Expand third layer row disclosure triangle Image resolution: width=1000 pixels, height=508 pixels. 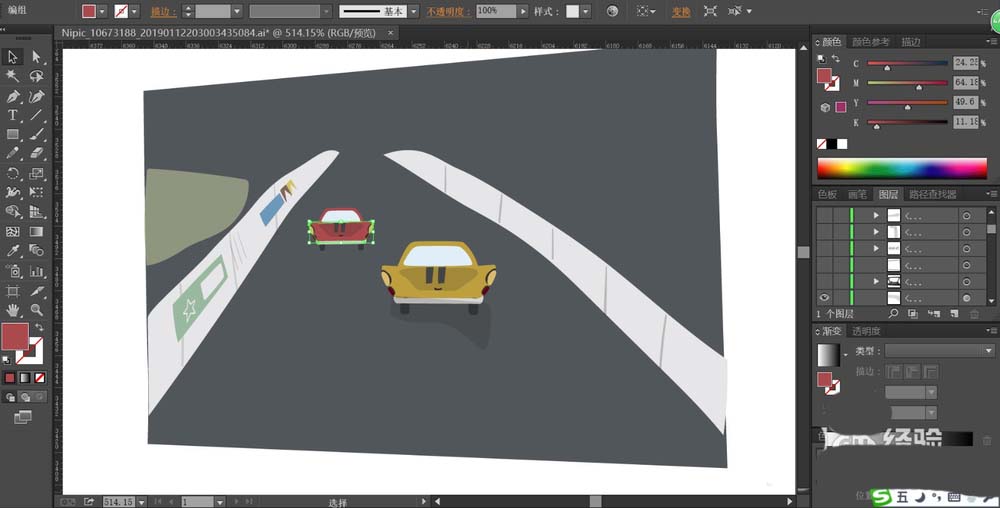click(x=876, y=249)
